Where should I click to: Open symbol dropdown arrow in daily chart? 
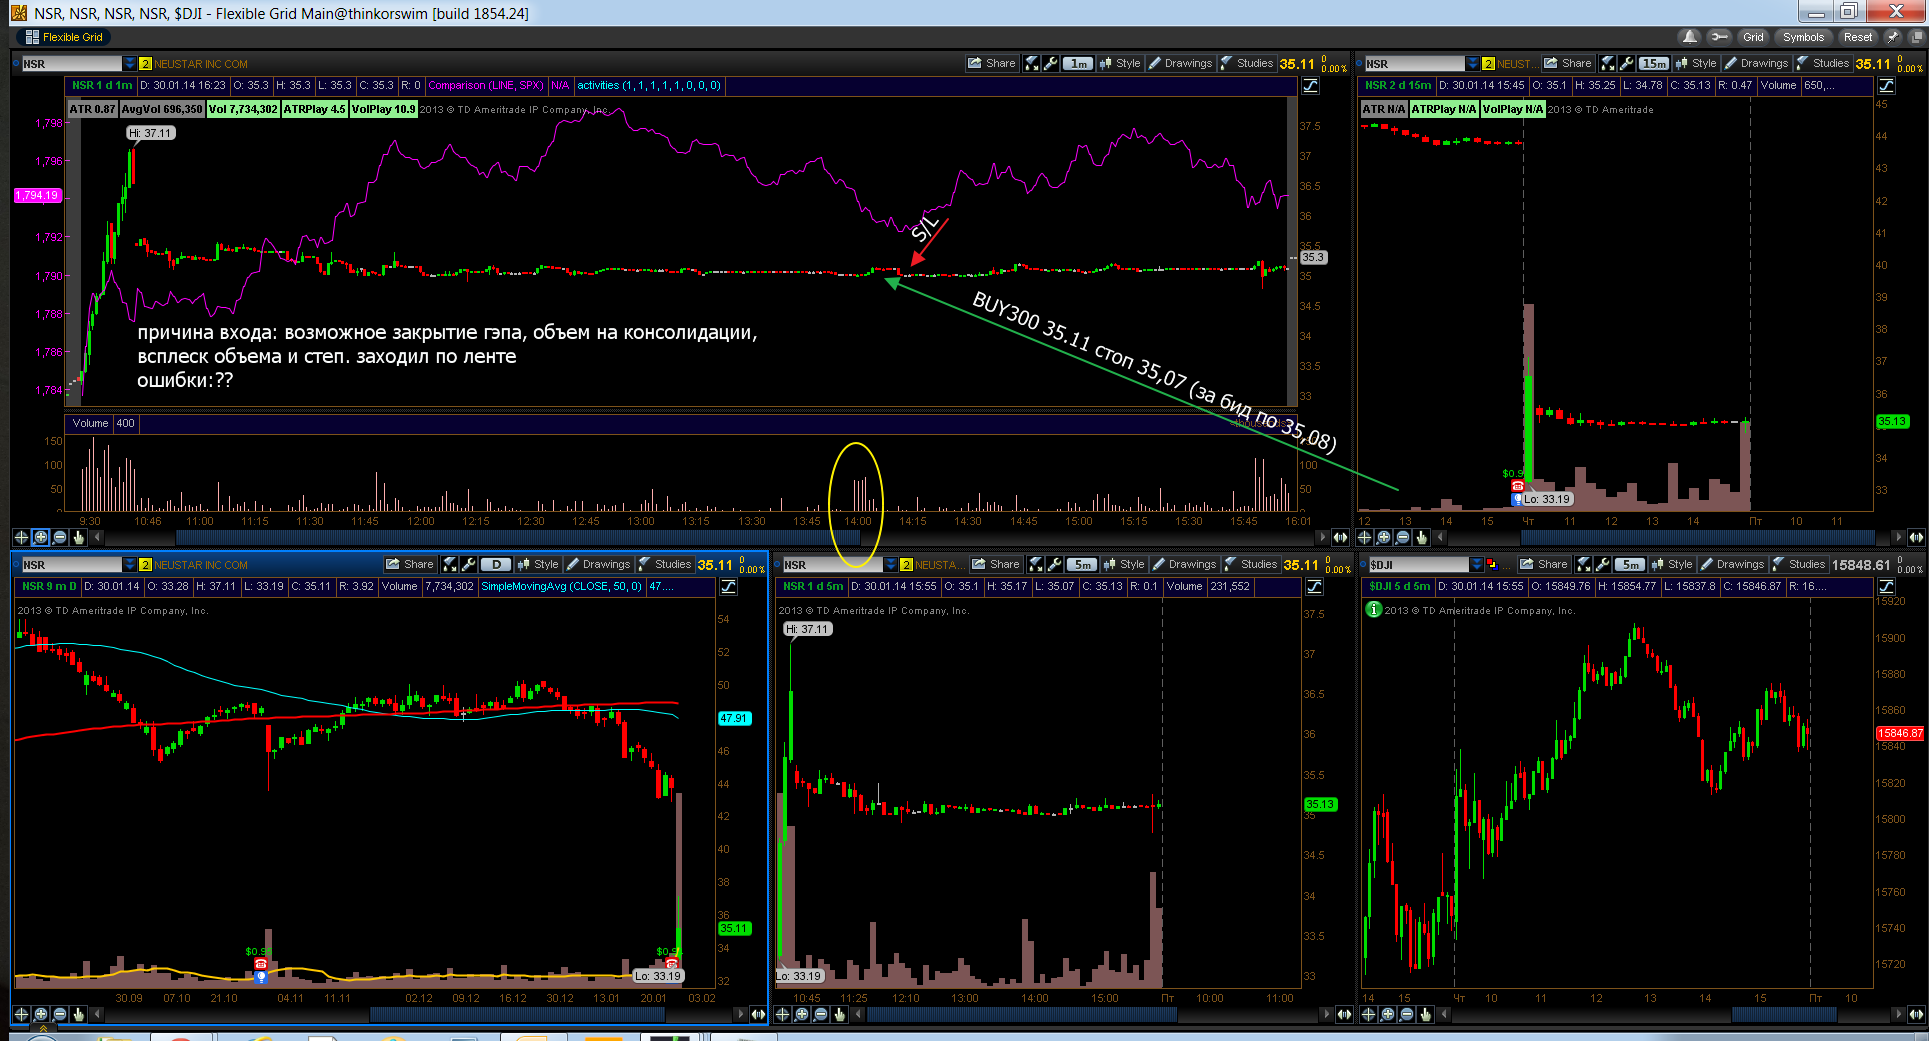129,565
